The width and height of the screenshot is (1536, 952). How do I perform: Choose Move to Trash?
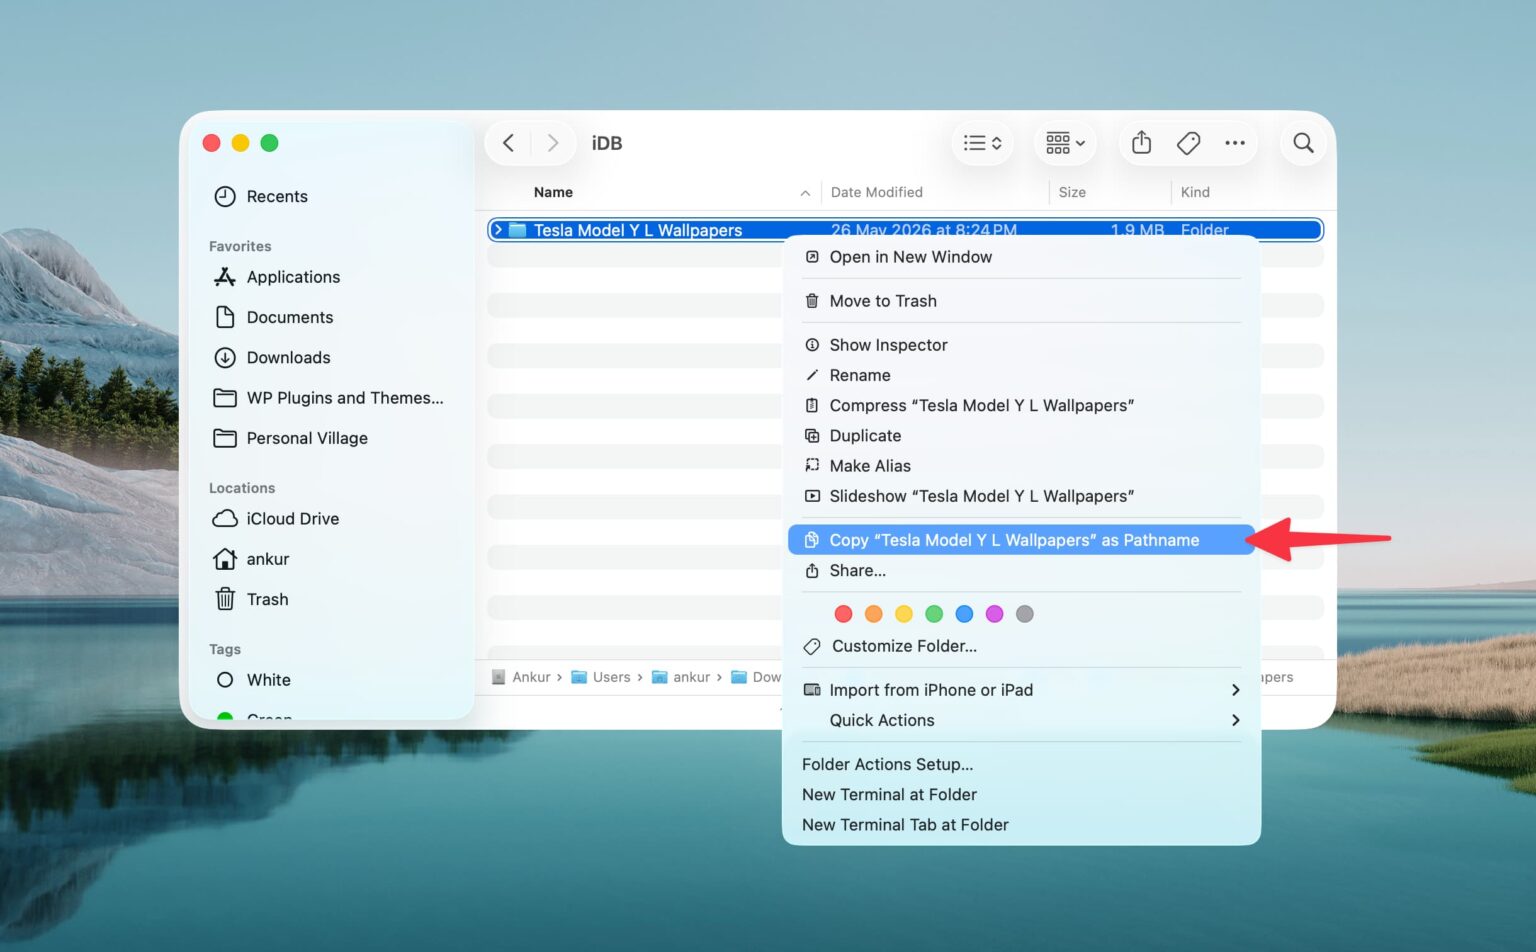point(1020,301)
